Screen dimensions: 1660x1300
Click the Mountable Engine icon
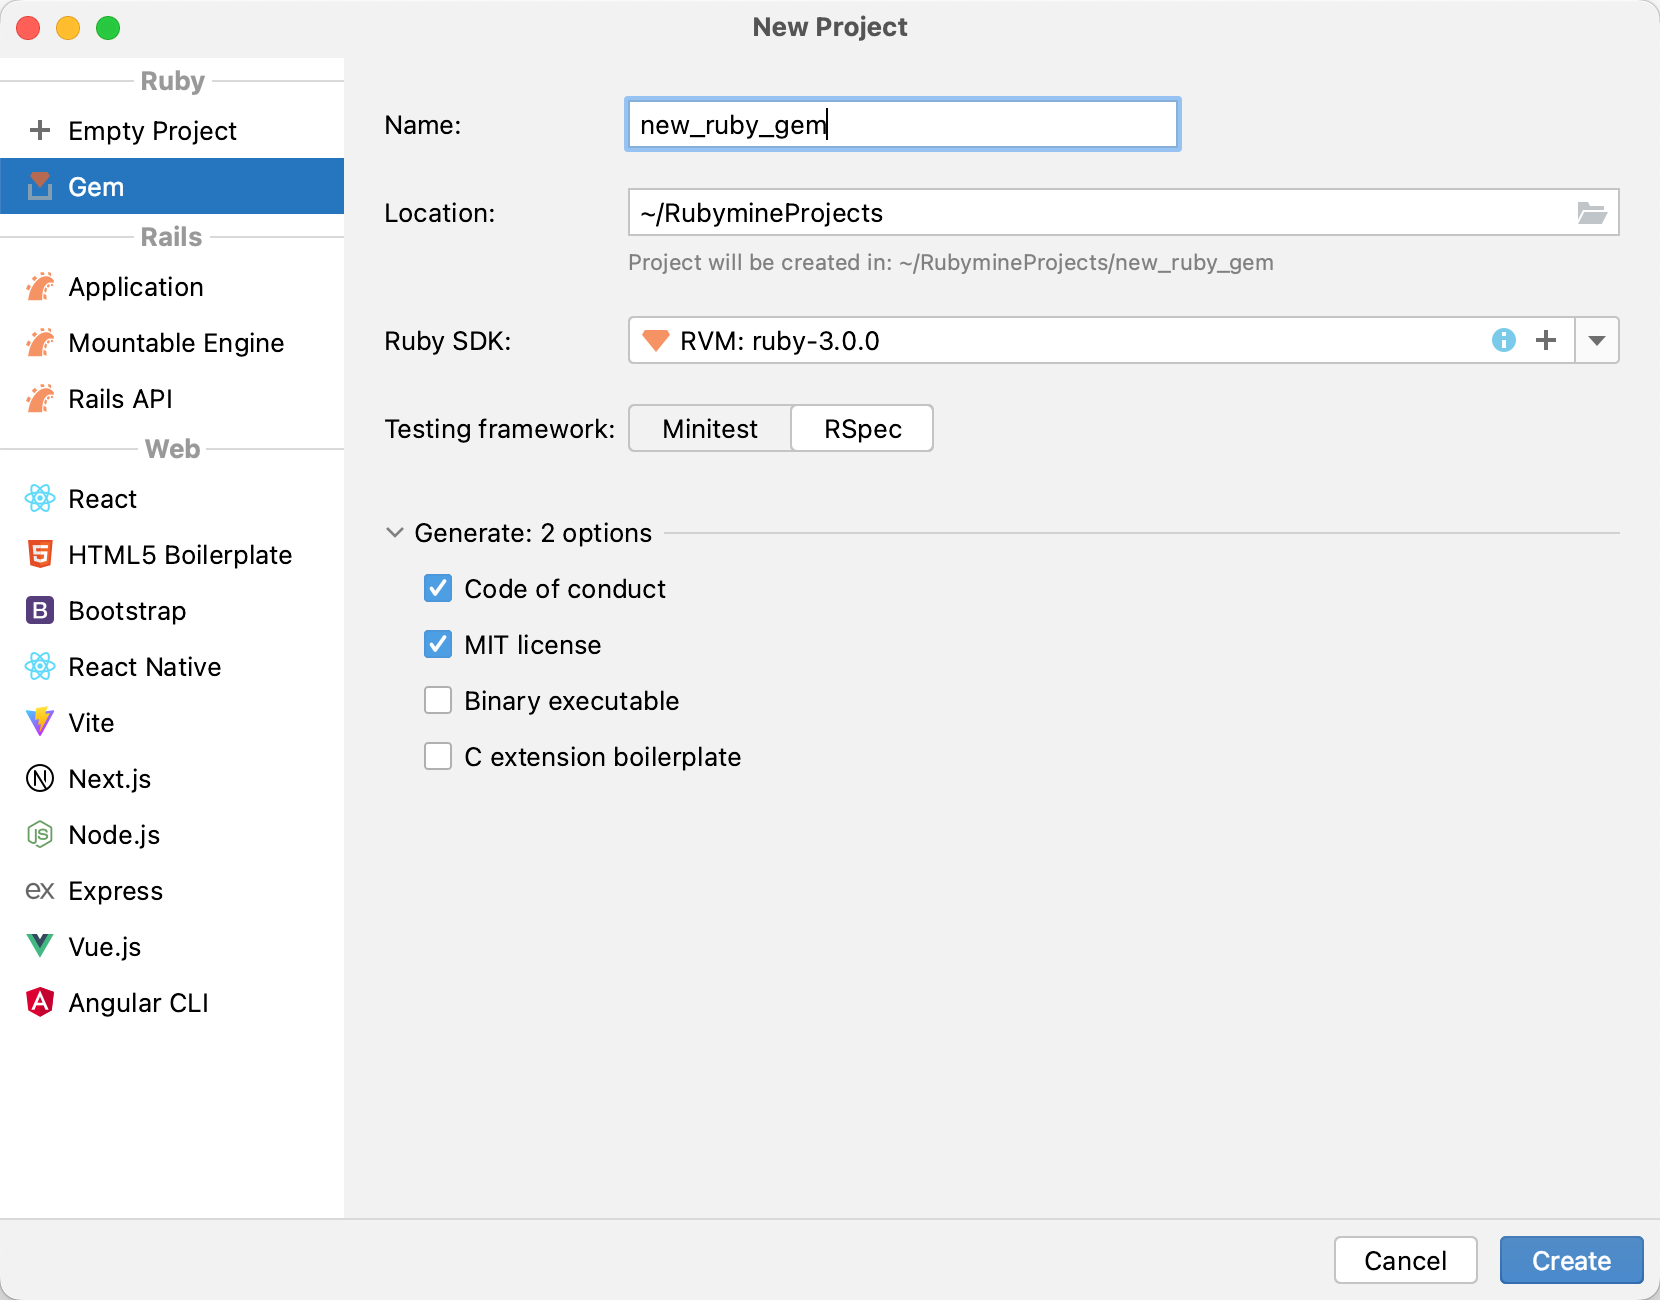[x=40, y=343]
